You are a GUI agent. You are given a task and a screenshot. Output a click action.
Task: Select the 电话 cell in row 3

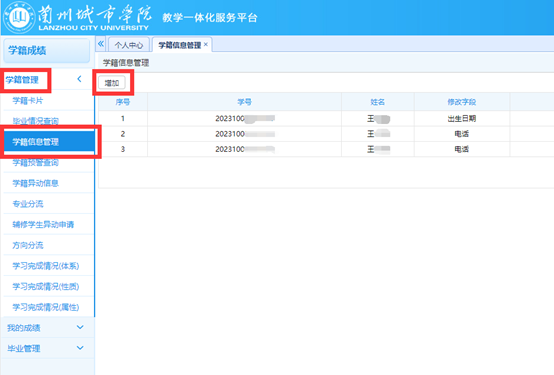click(x=462, y=149)
